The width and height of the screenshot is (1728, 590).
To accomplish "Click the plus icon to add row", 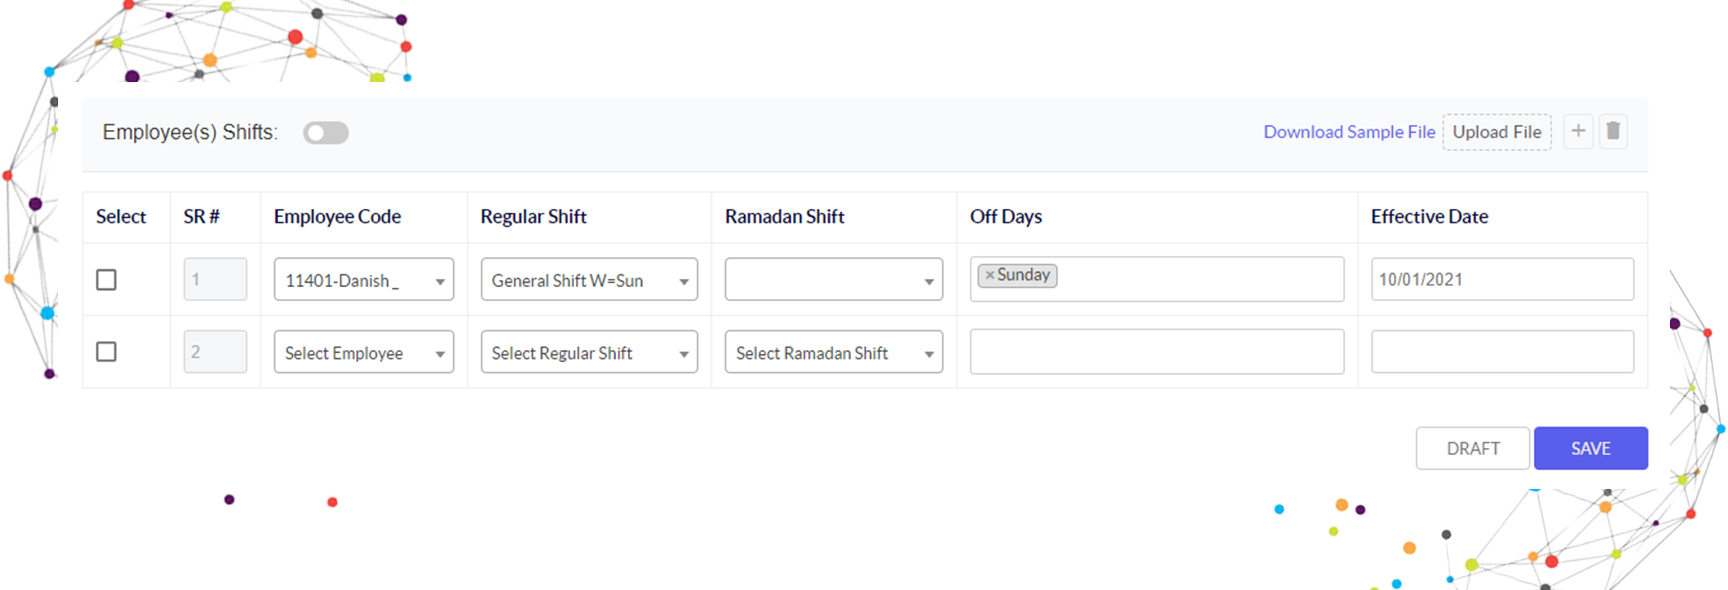I will [x=1578, y=131].
